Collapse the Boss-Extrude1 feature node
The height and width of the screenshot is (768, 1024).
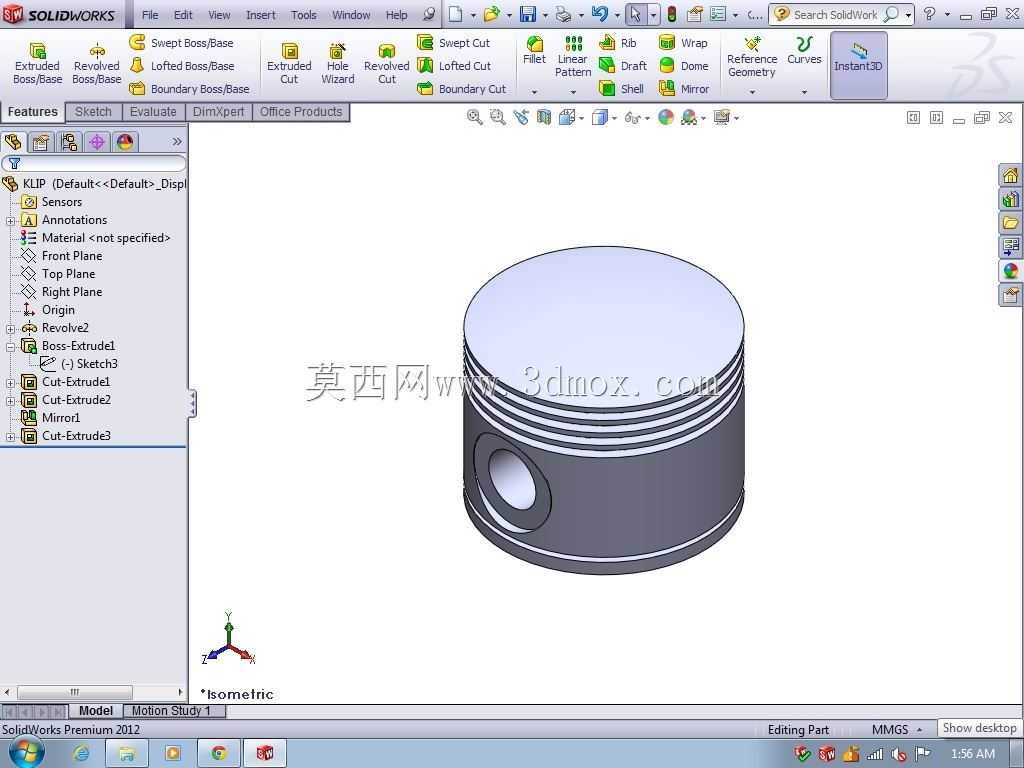click(10, 347)
